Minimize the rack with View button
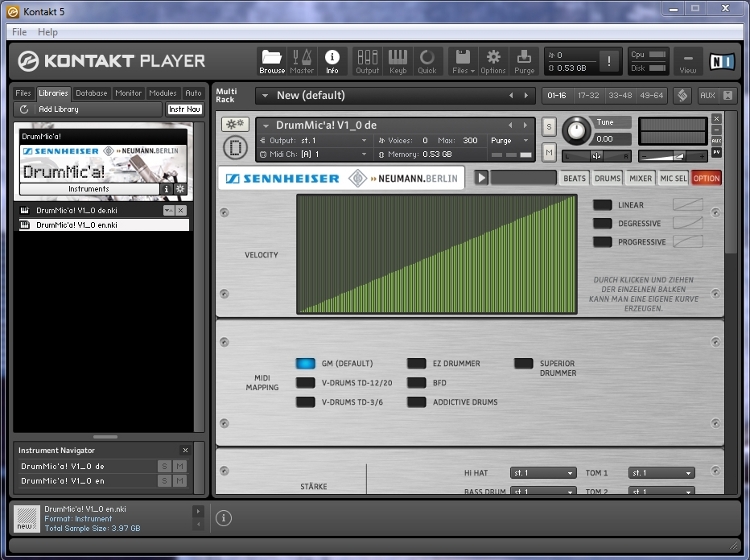The image size is (750, 560). click(x=687, y=62)
